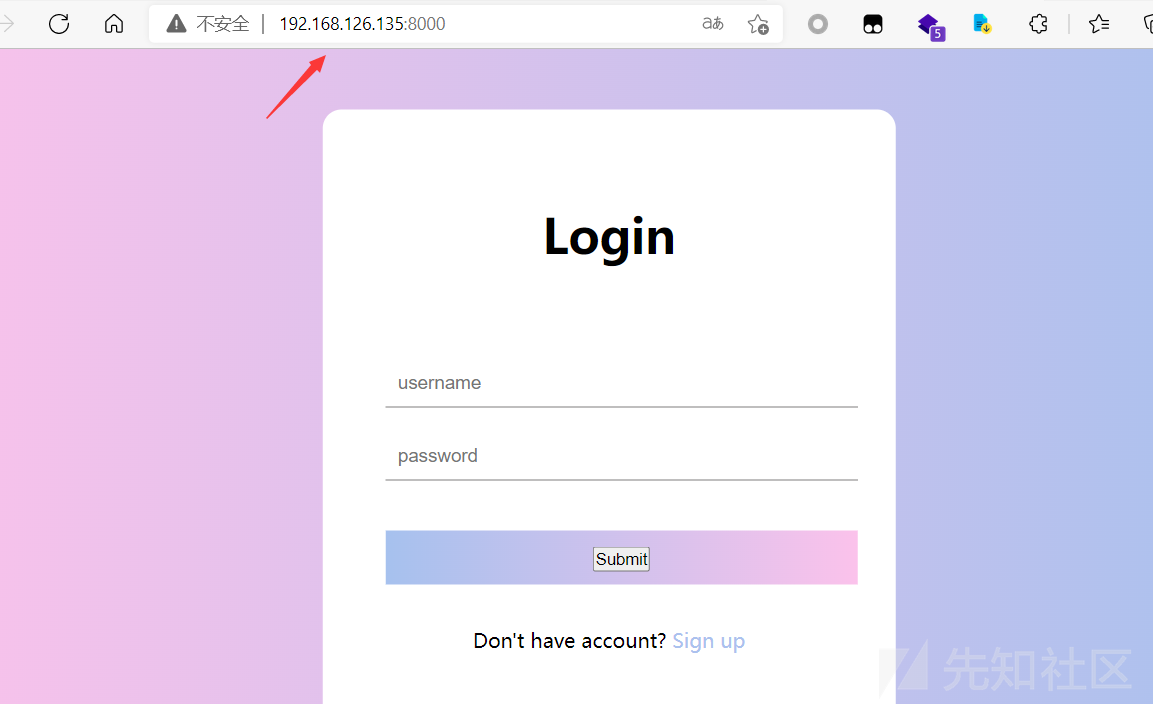
Task: Focus the password input field
Action: tap(621, 456)
